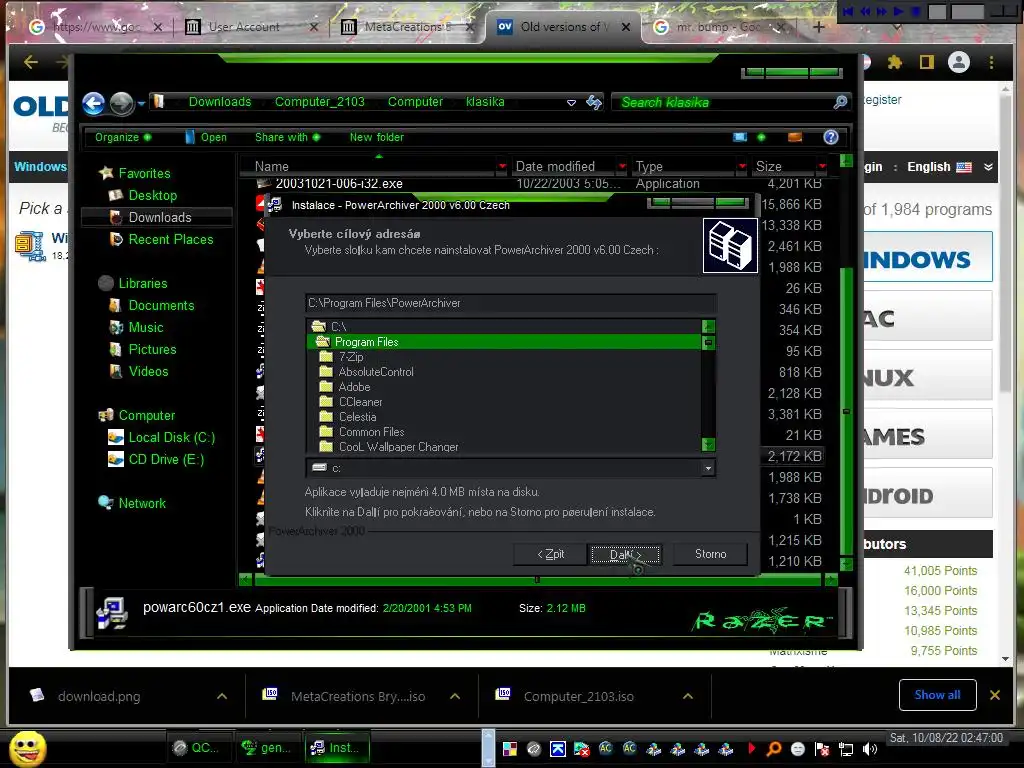Screen dimensions: 1024x768
Task: Open browser three-dot menu
Action: pyautogui.click(x=991, y=62)
